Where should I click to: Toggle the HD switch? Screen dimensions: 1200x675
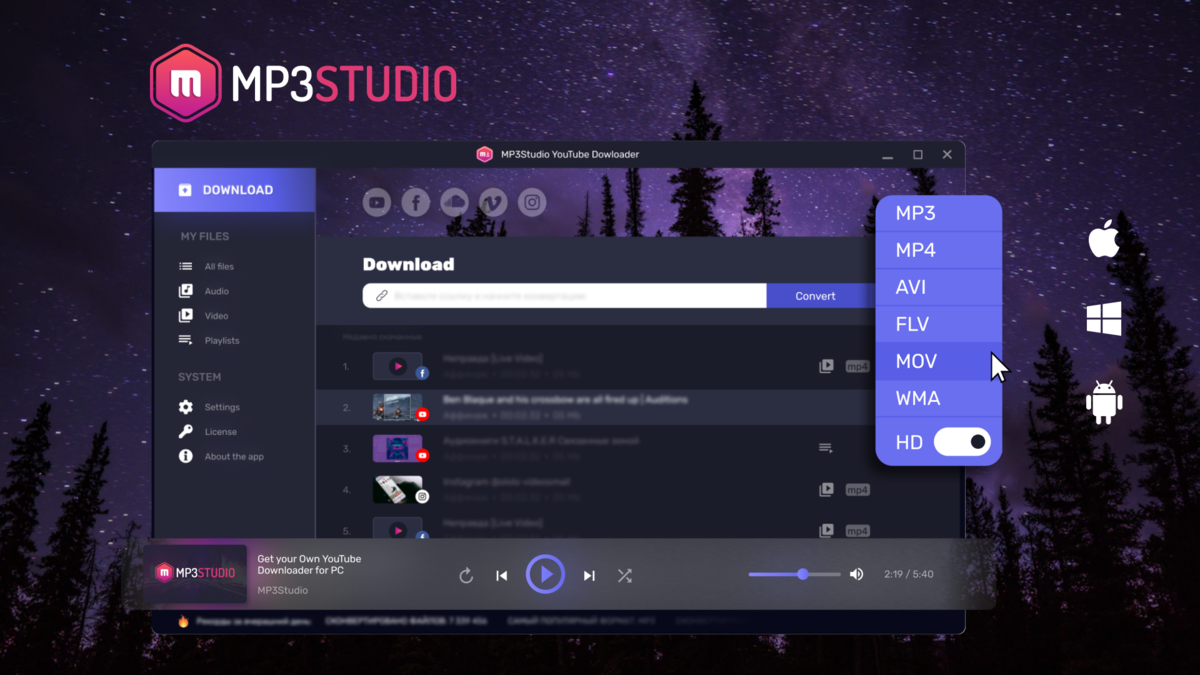[961, 442]
